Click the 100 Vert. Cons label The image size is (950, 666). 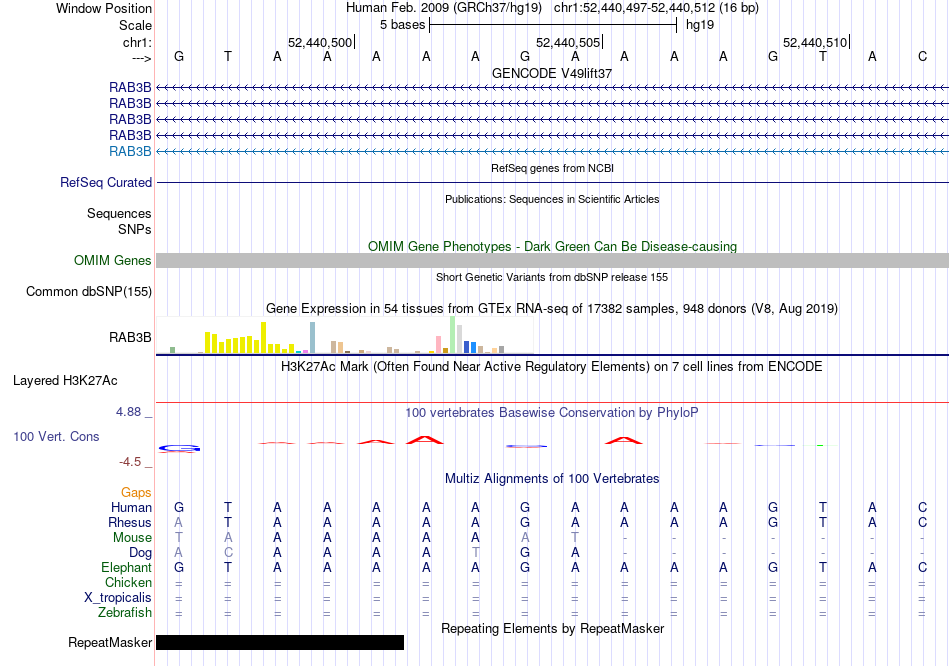pyautogui.click(x=56, y=436)
